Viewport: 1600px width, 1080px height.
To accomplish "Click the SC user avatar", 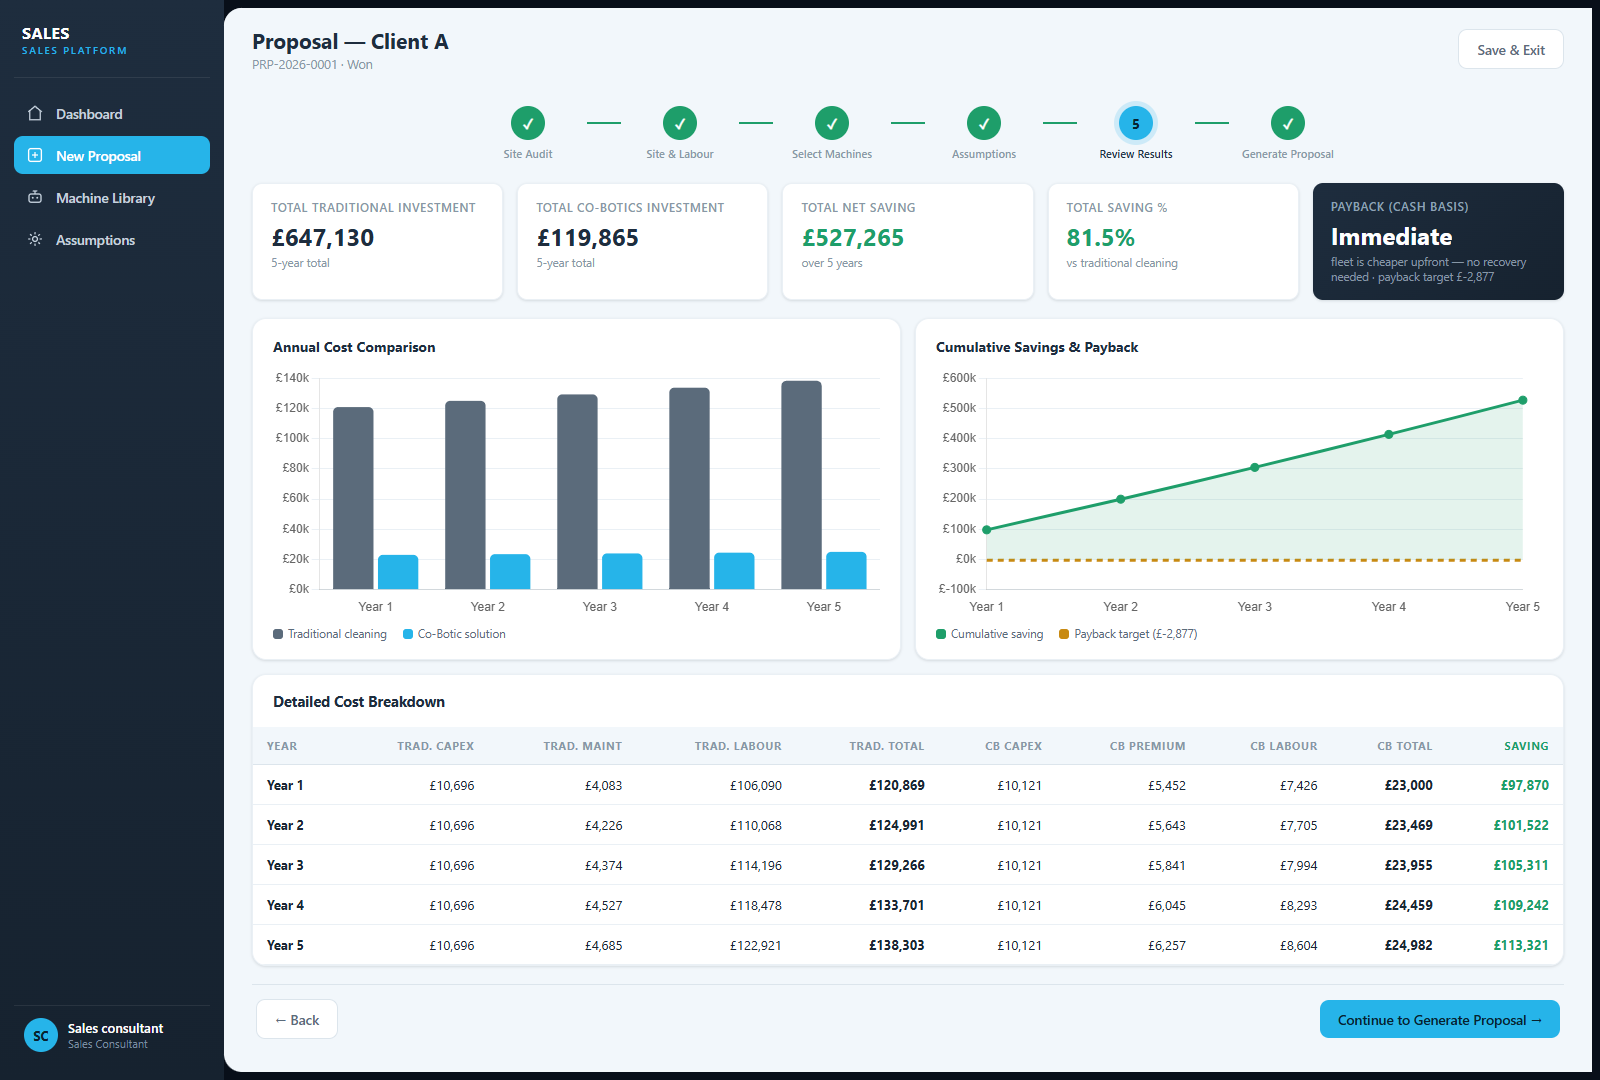I will [41, 1035].
